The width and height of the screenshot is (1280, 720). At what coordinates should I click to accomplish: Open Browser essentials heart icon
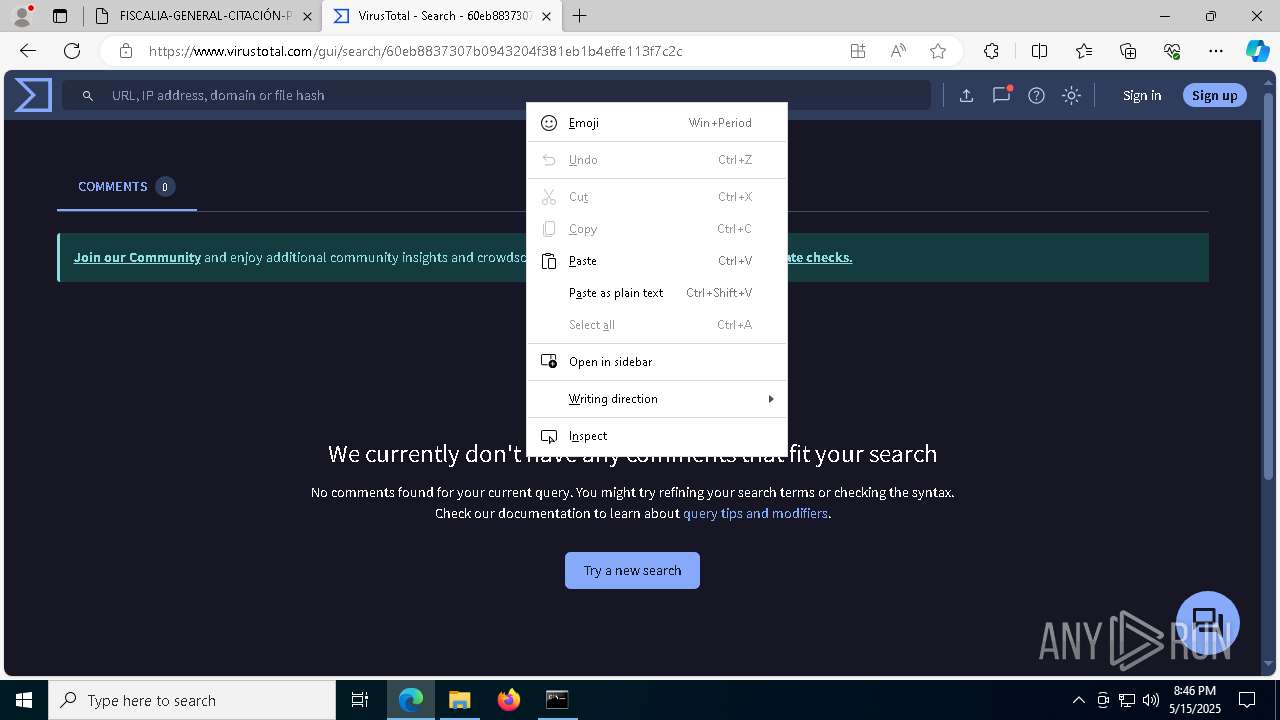pos(1172,51)
